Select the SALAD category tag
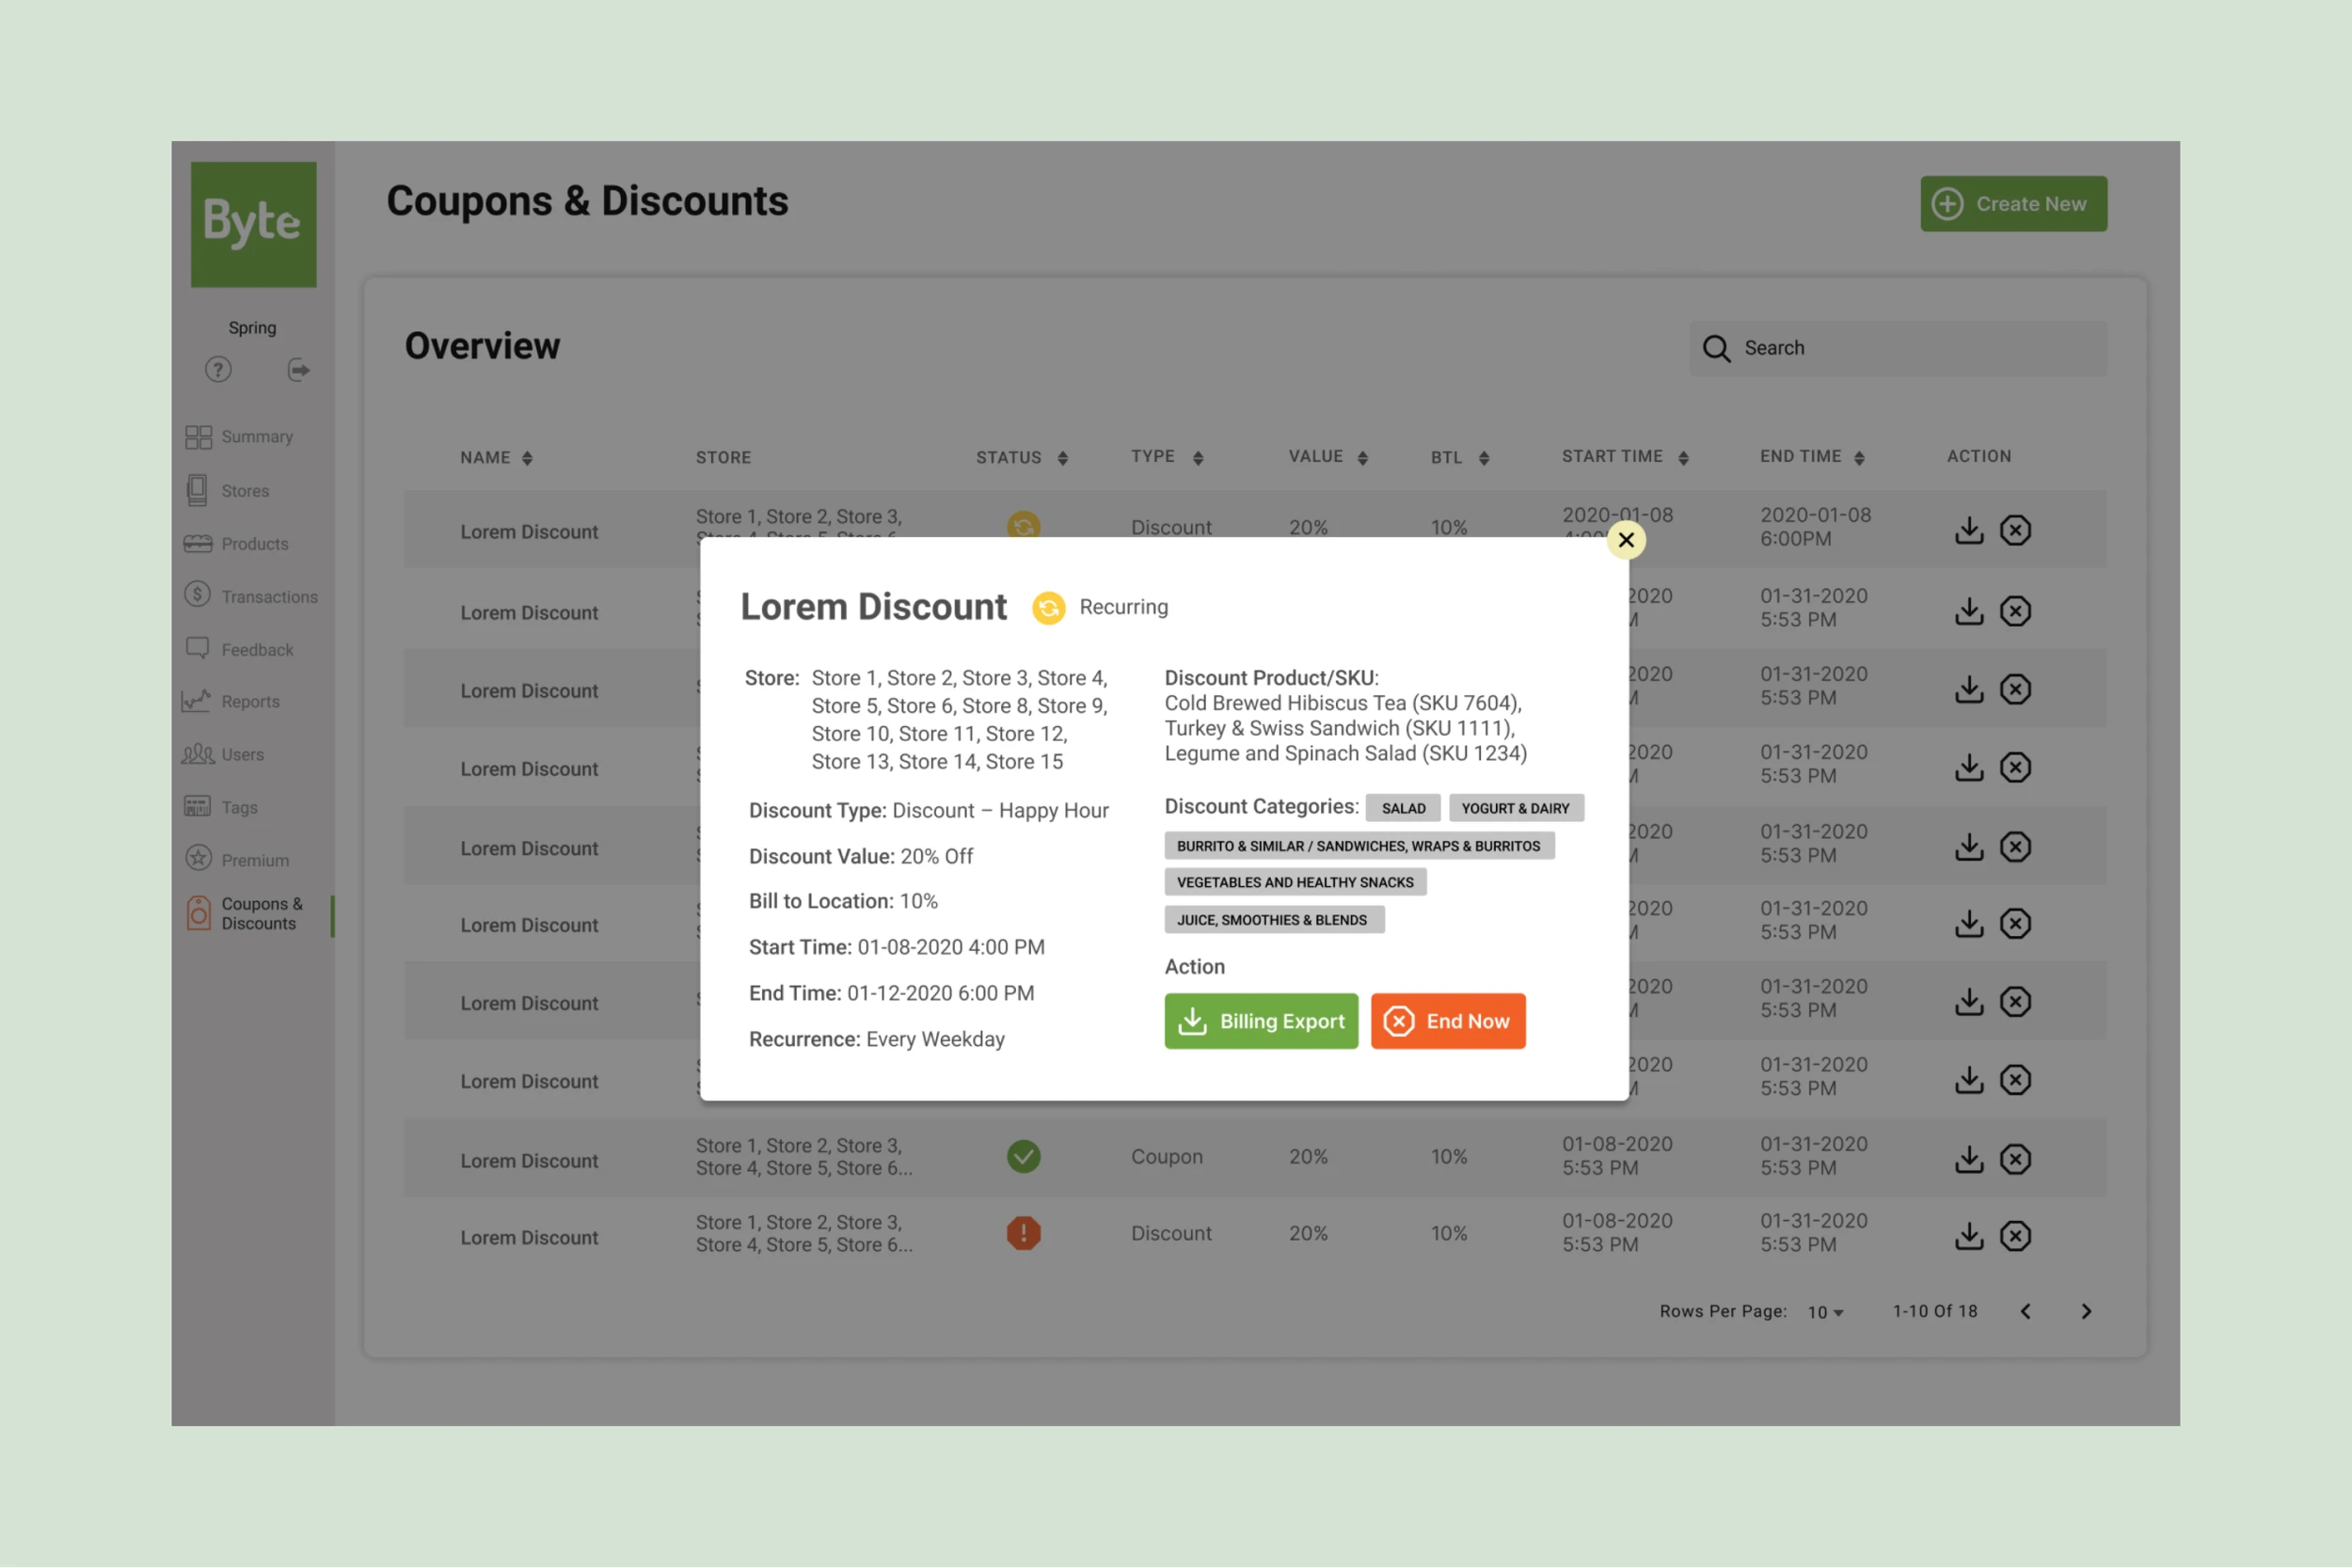This screenshot has width=2352, height=1568. point(1403,808)
